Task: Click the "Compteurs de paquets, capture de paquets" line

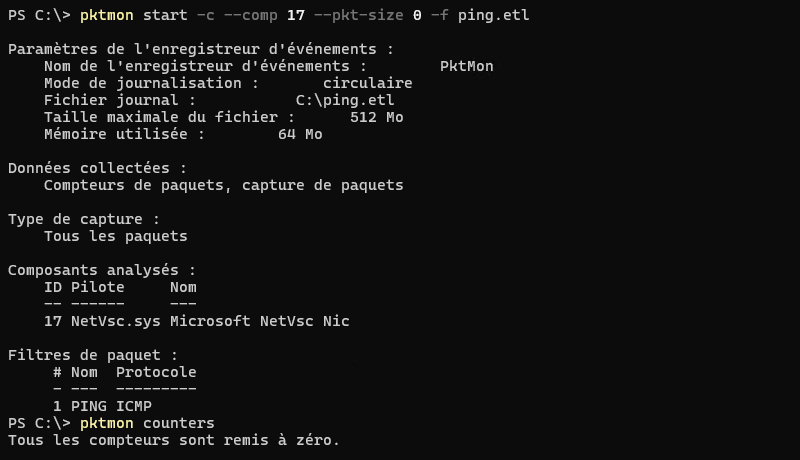Action: pyautogui.click(x=223, y=185)
